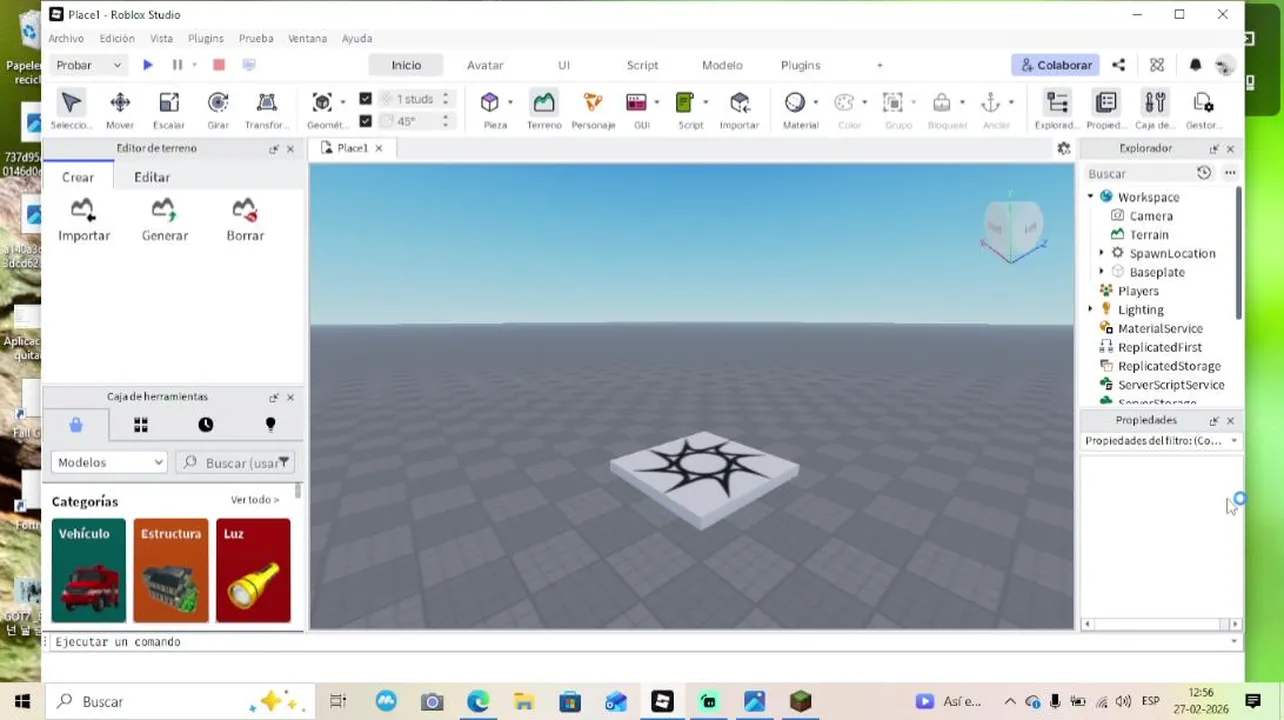Open the Luz category card
Screen dimensions: 1284x720
(x=253, y=570)
